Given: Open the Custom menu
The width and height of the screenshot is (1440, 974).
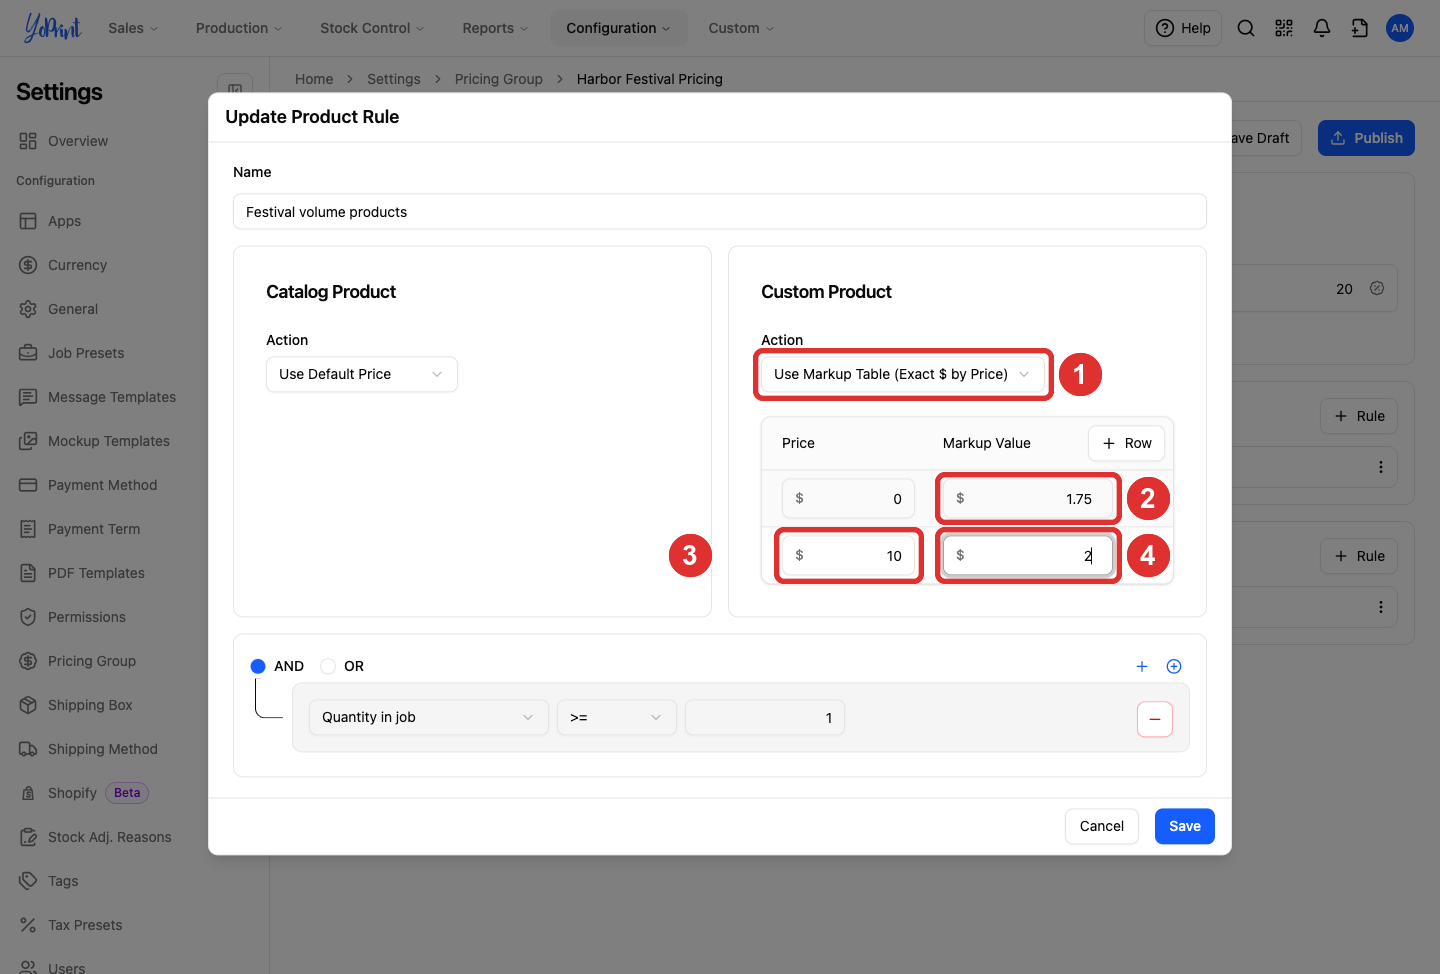Looking at the screenshot, I should (741, 28).
